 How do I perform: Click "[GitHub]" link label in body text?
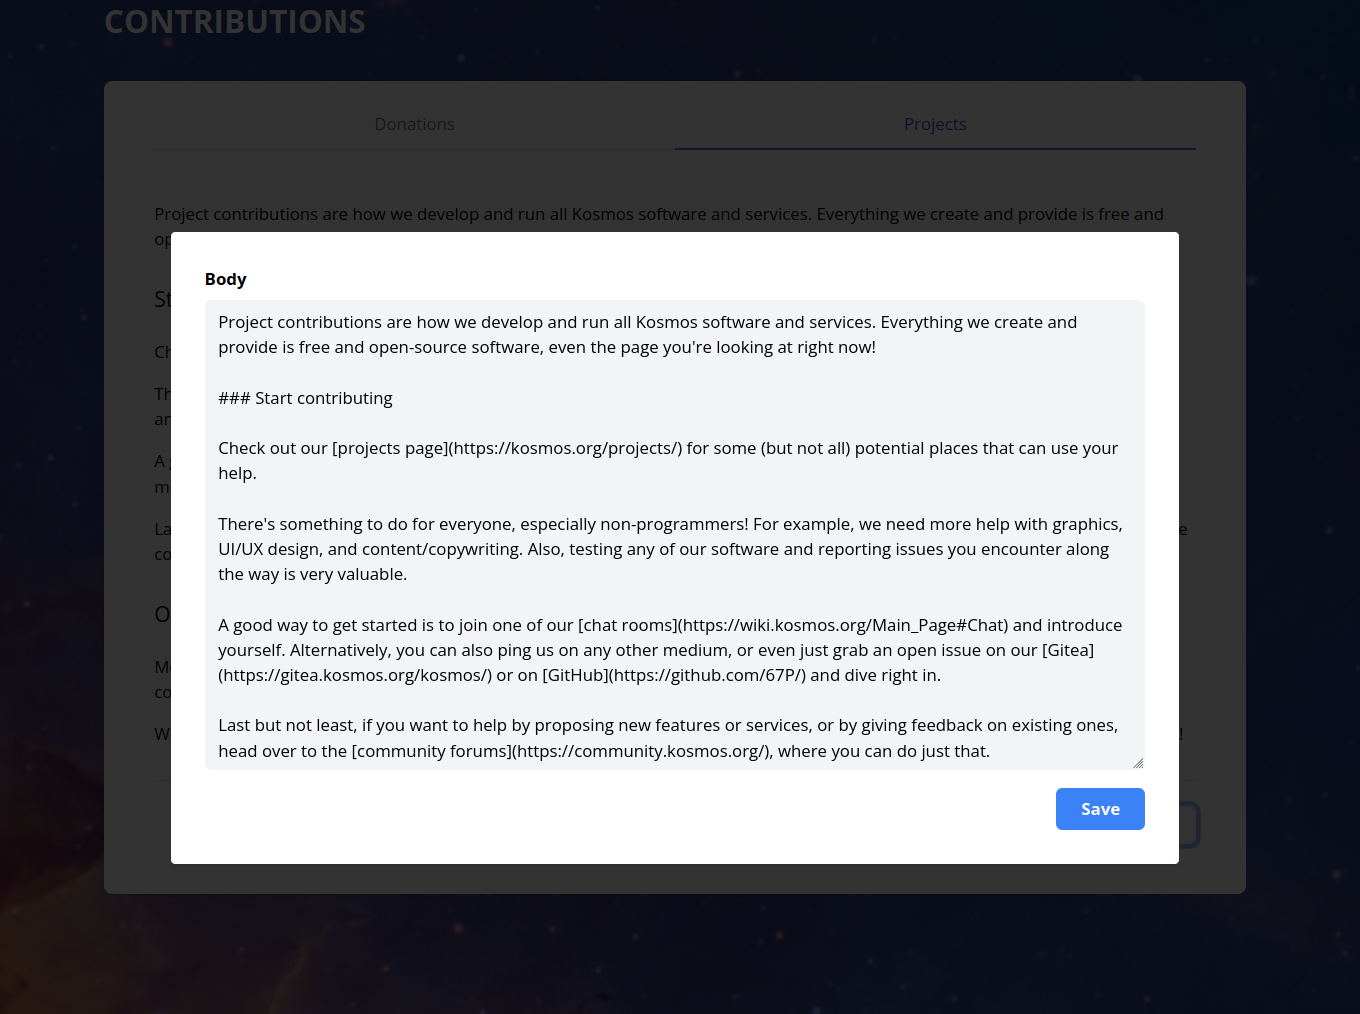[575, 675]
